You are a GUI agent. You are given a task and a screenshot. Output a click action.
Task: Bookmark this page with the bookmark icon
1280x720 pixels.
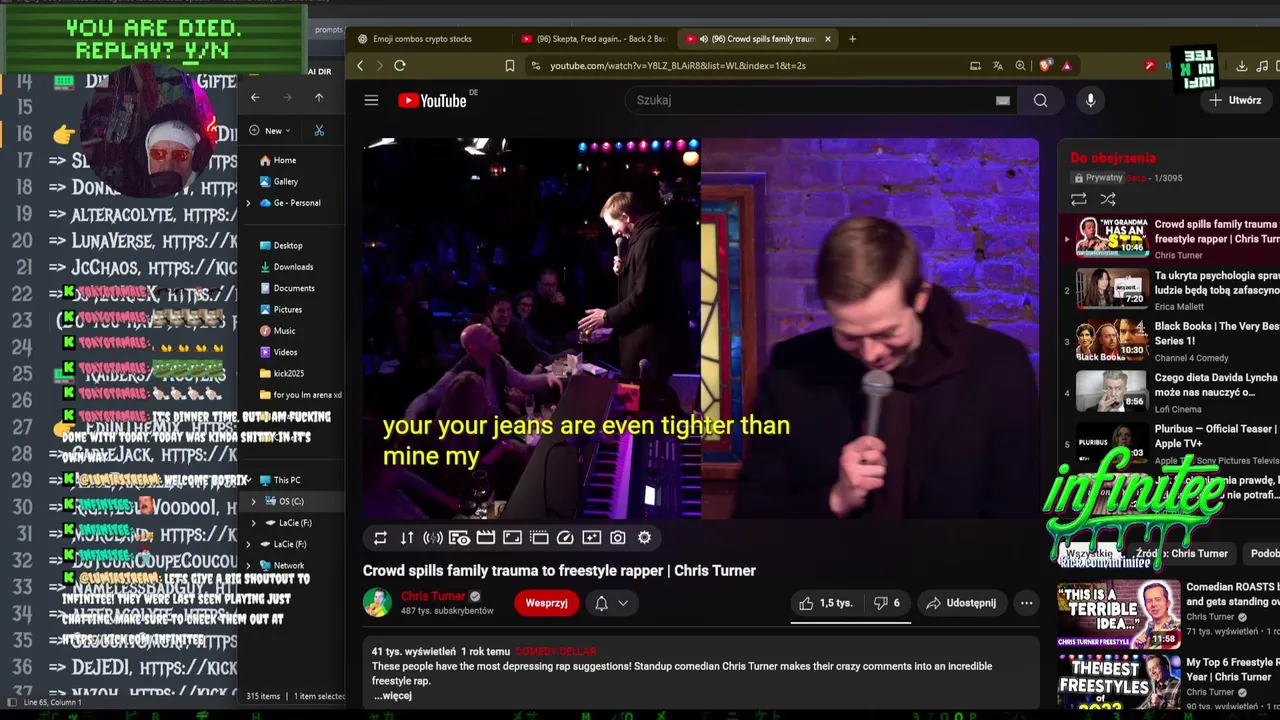[509, 66]
